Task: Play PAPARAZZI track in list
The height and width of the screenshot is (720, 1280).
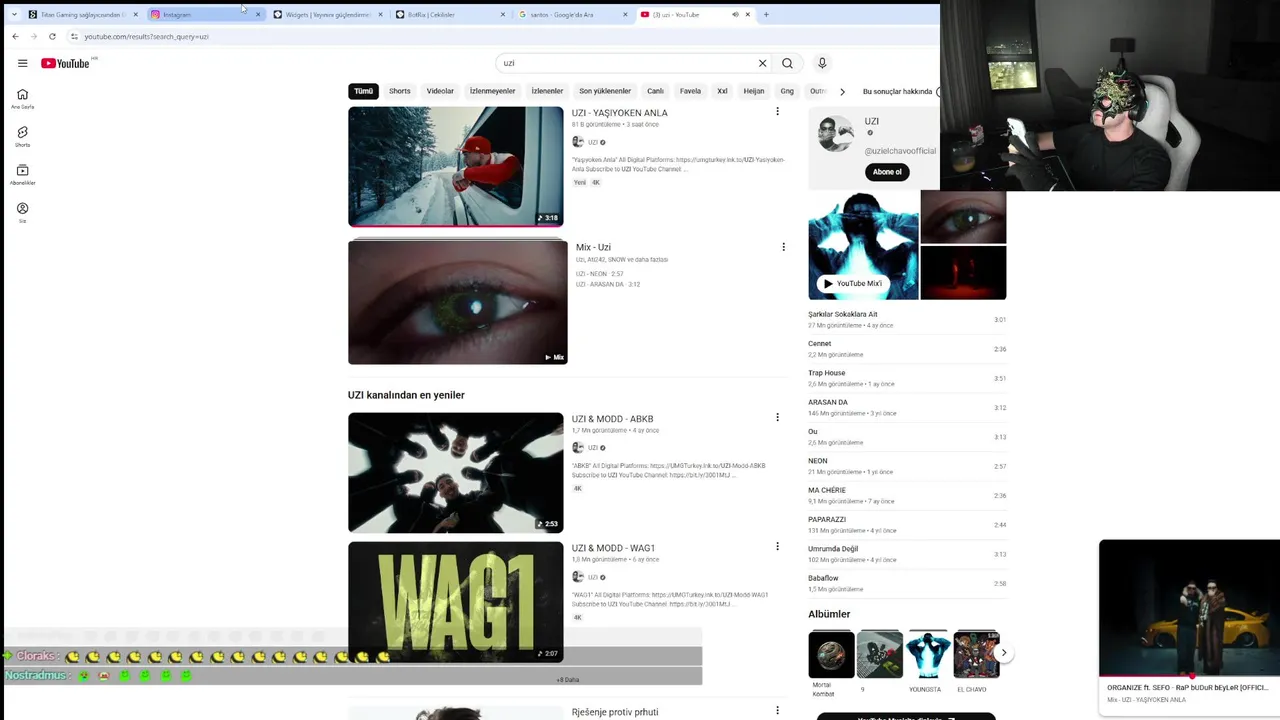Action: (907, 524)
